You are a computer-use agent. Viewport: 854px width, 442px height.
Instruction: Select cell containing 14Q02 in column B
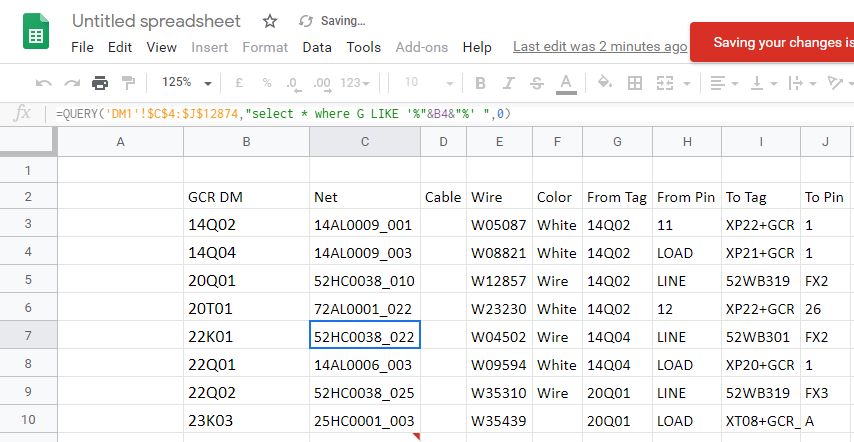pyautogui.click(x=246, y=224)
